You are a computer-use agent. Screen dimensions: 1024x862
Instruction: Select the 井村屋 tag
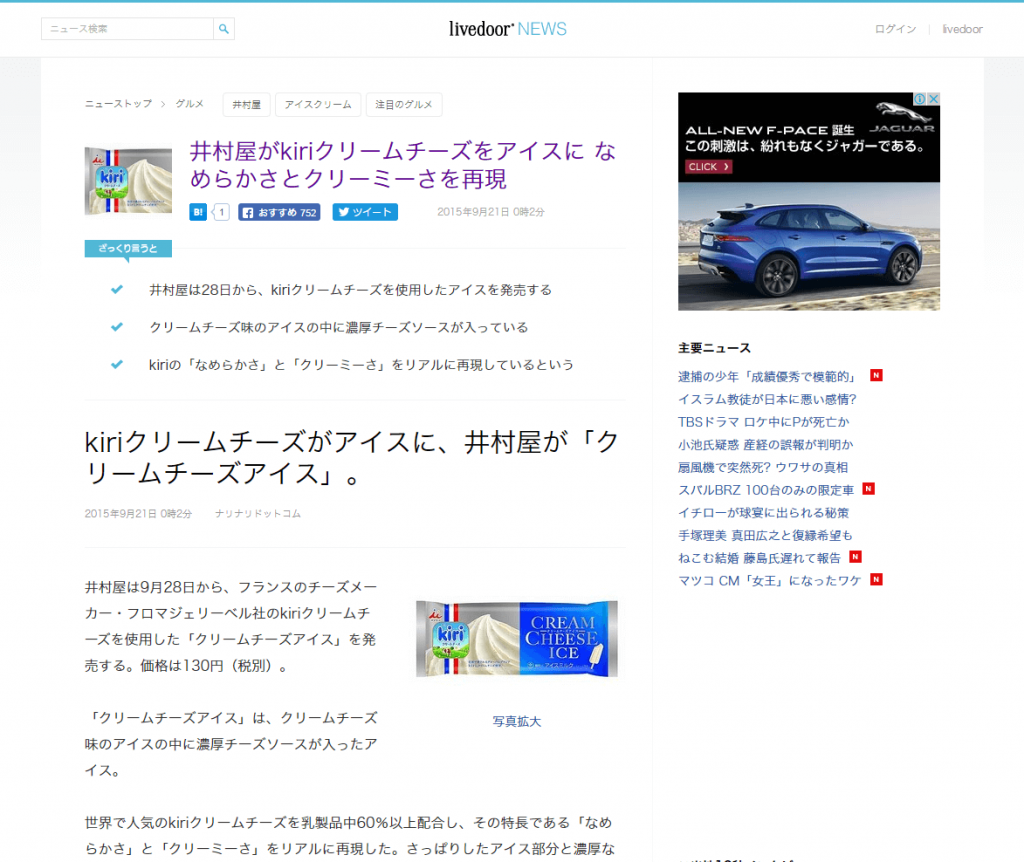246,104
